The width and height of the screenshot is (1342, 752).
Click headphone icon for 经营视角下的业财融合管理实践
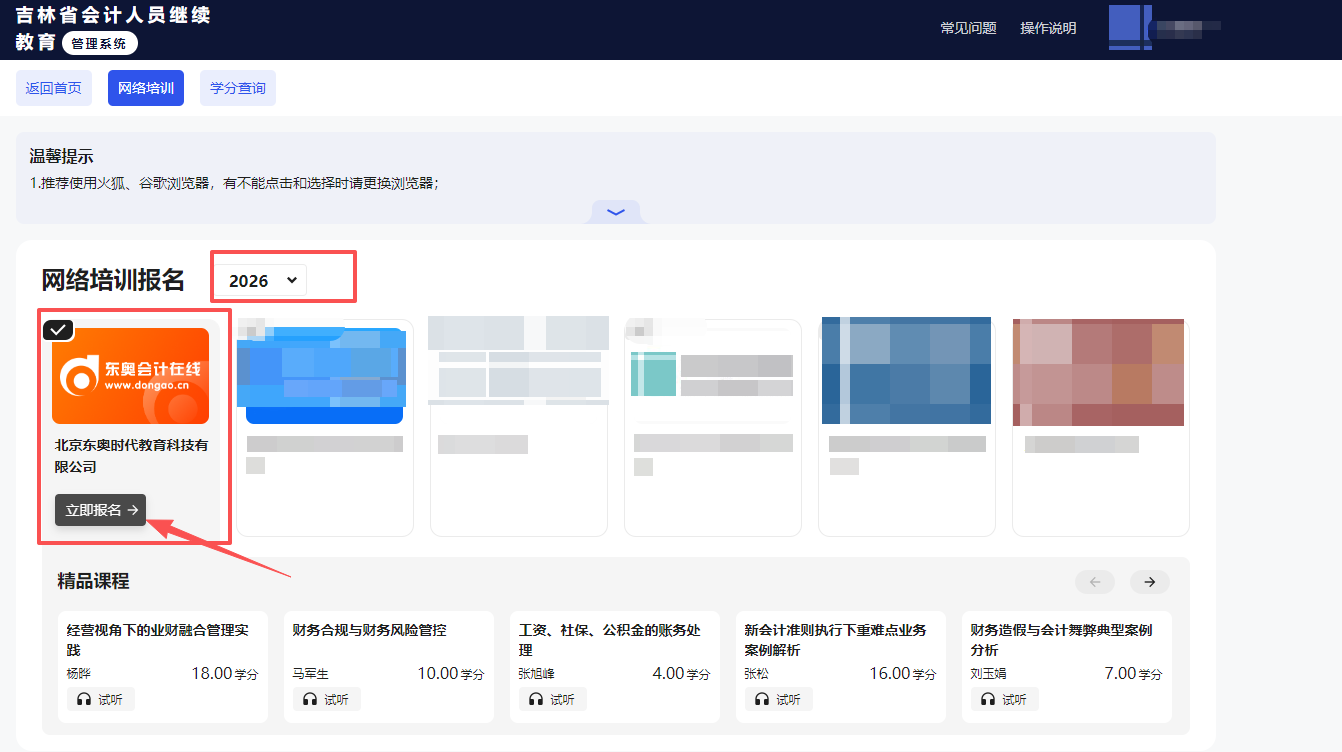pos(84,700)
